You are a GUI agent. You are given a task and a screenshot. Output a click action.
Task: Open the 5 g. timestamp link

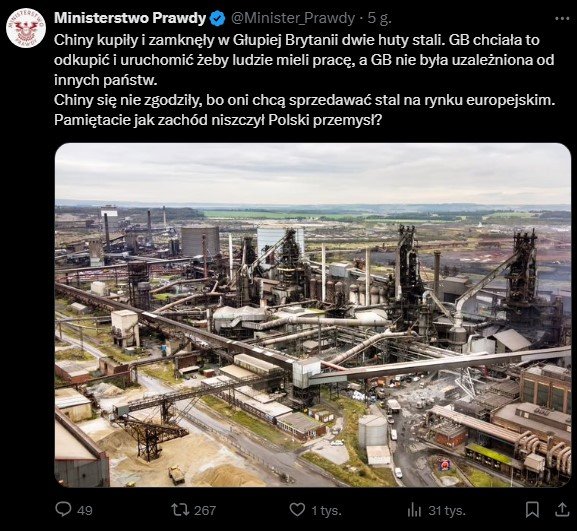tap(379, 18)
